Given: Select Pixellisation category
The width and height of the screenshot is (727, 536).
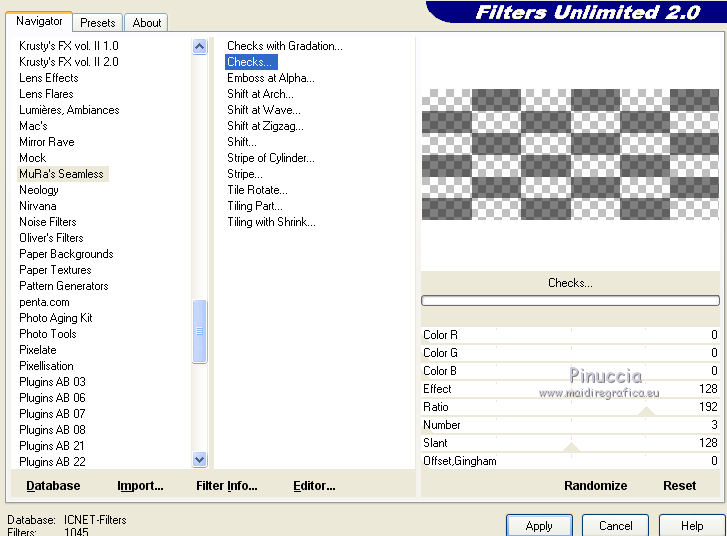Looking at the screenshot, I should point(46,366).
